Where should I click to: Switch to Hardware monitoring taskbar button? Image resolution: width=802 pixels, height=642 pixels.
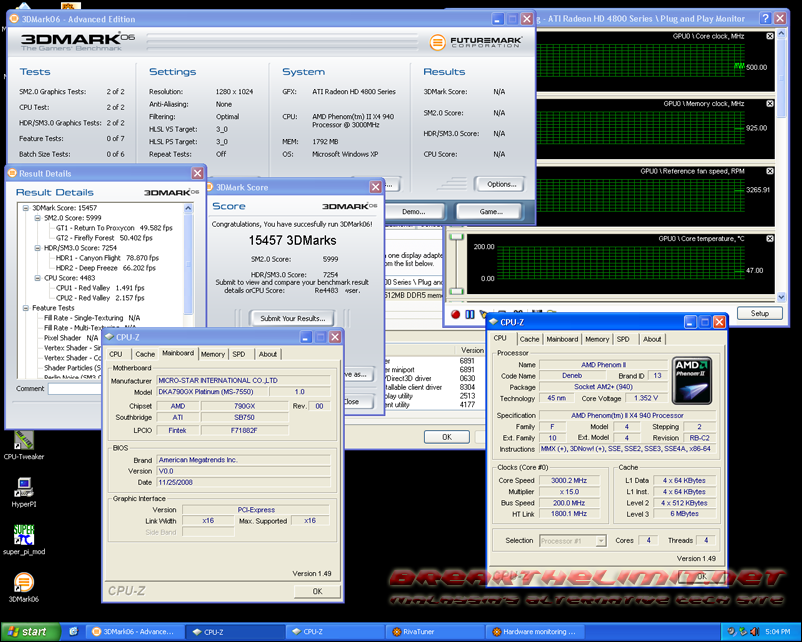point(534,632)
